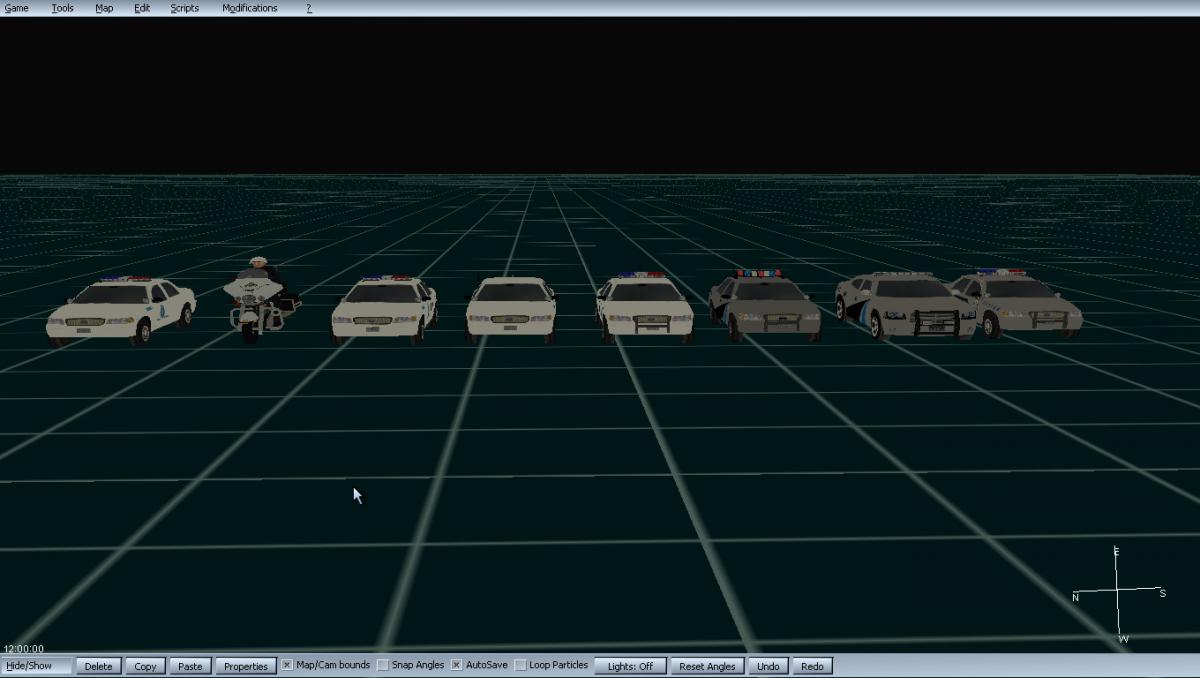Viewport: 1200px width, 678px height.
Task: Enable the Loop Particles checkbox
Action: 520,665
